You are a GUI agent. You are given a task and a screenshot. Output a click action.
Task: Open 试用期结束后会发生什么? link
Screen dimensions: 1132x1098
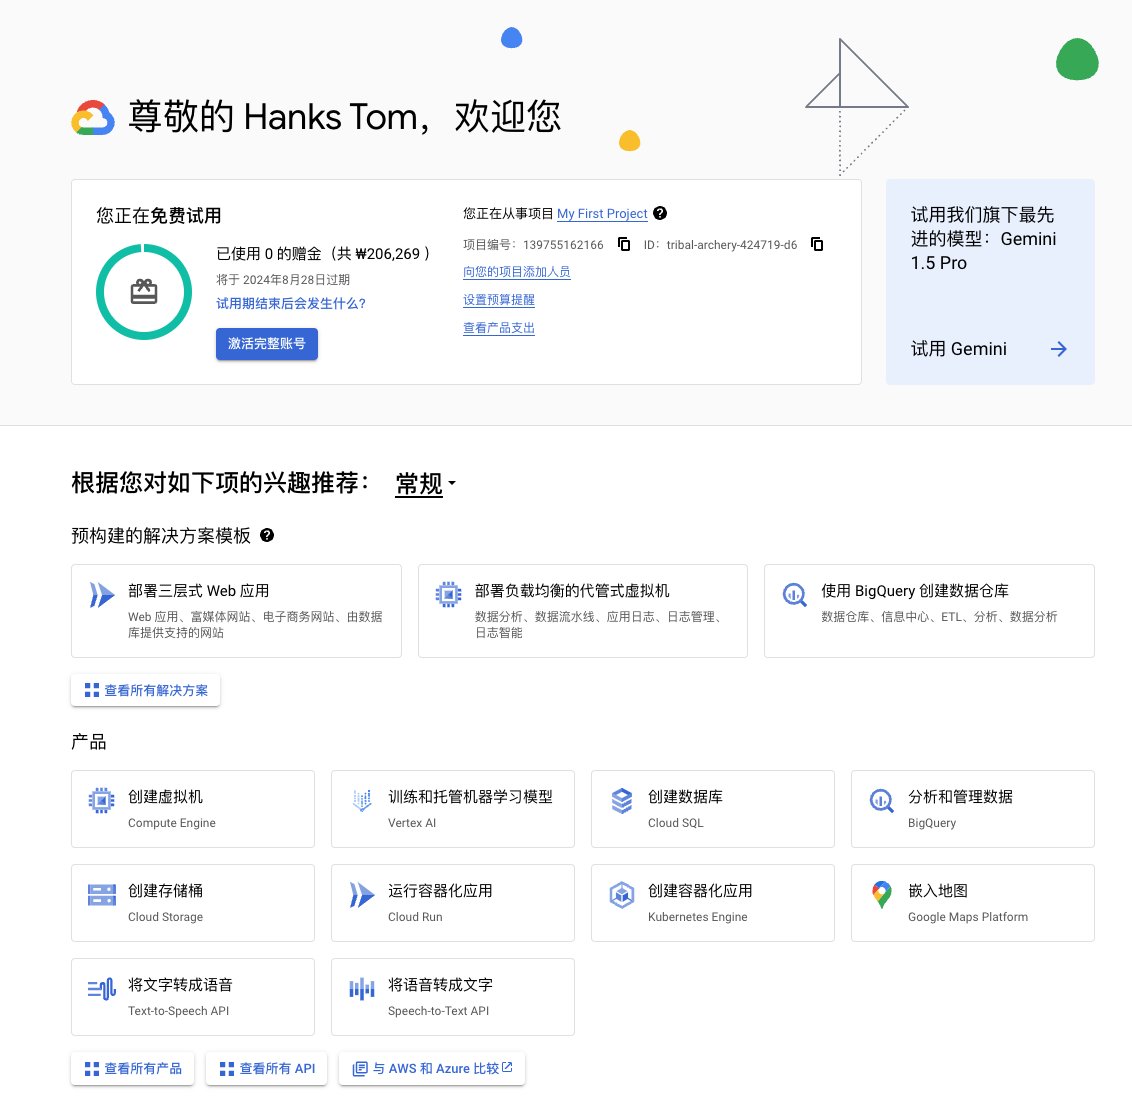(x=291, y=303)
